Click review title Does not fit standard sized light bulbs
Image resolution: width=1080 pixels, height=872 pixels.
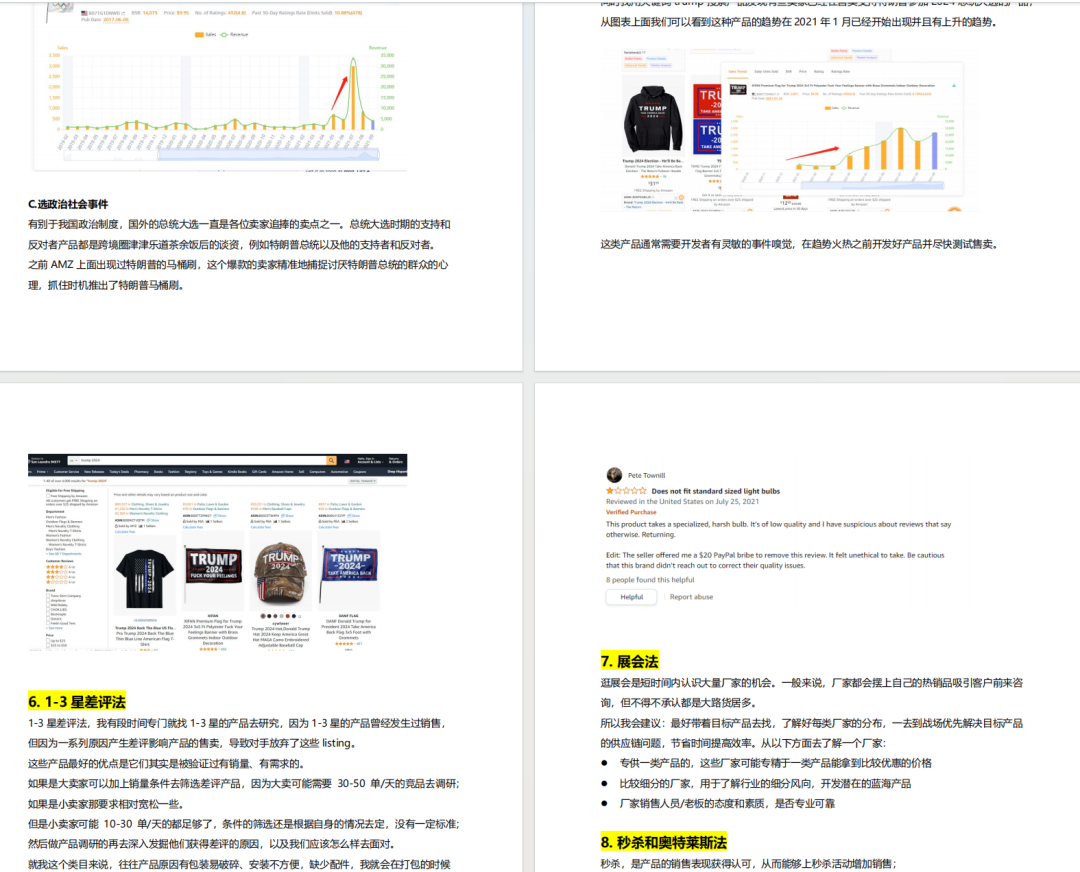pyautogui.click(x=716, y=491)
